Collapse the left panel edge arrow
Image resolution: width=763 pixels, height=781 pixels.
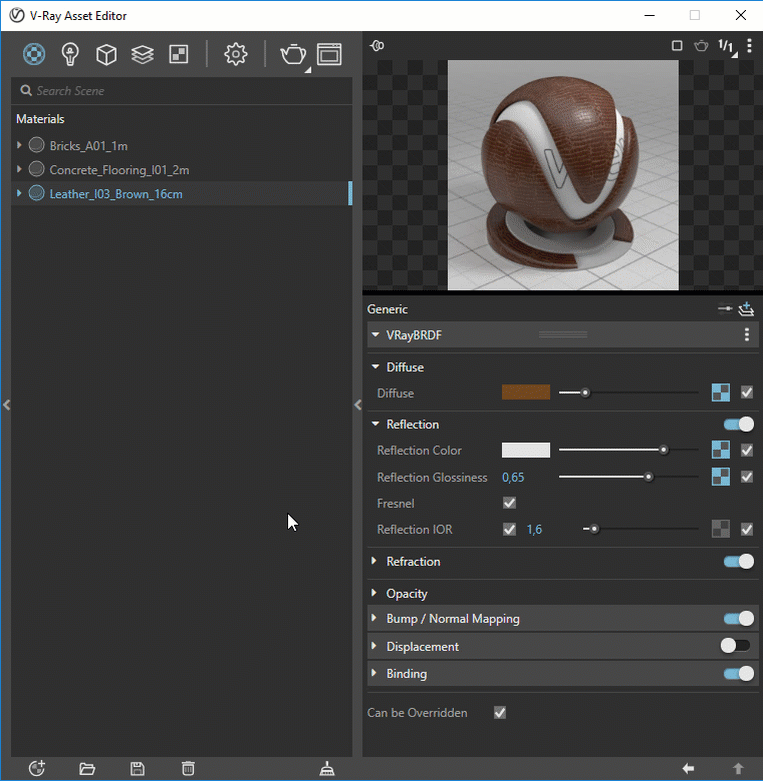tap(6, 405)
